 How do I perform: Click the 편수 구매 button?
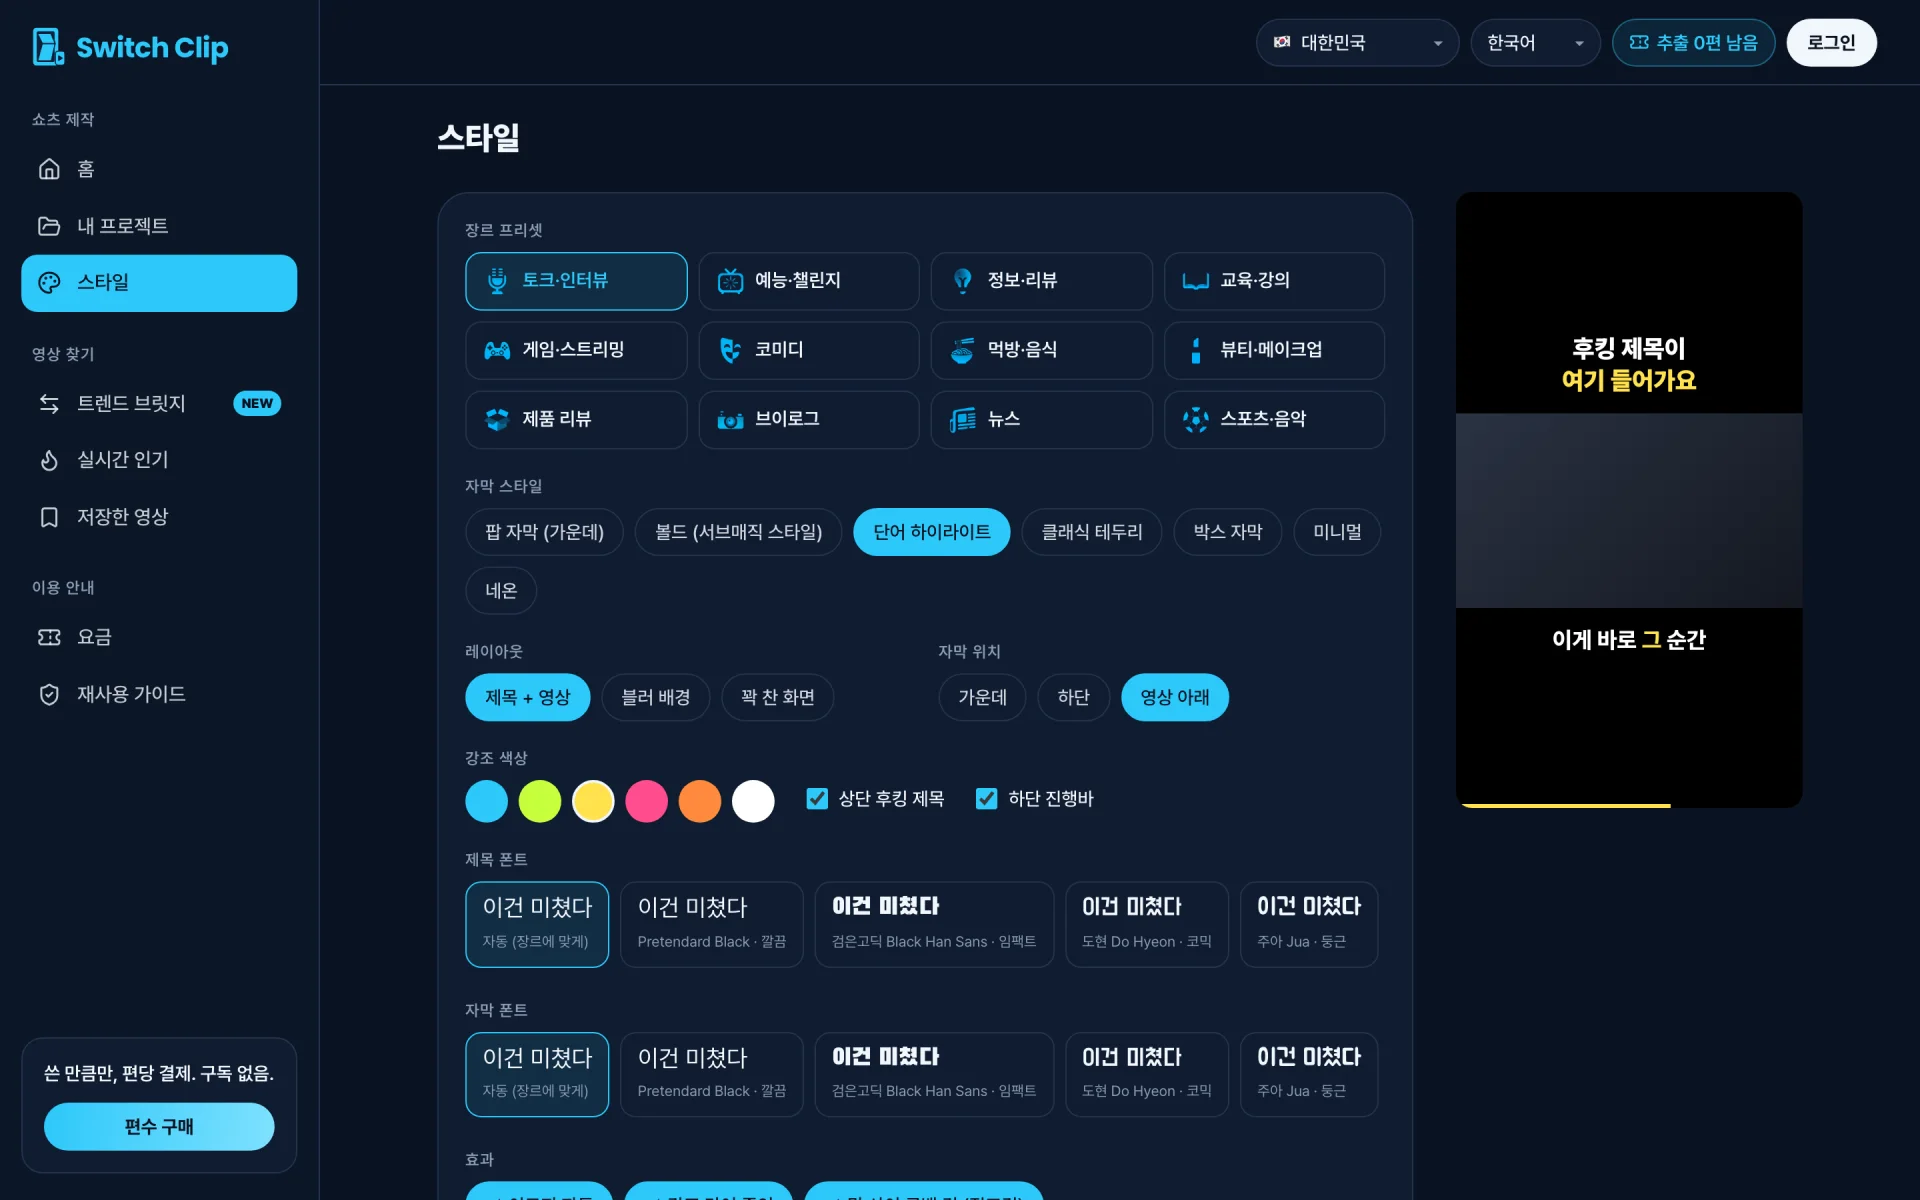point(159,1127)
